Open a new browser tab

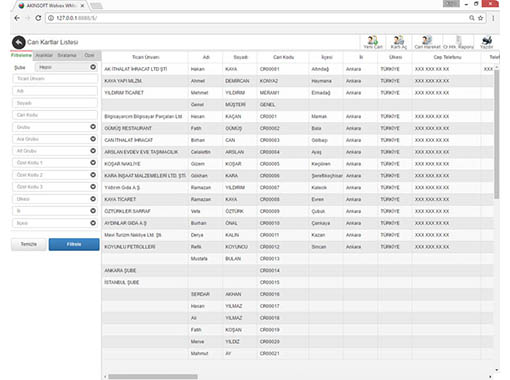[96, 6]
